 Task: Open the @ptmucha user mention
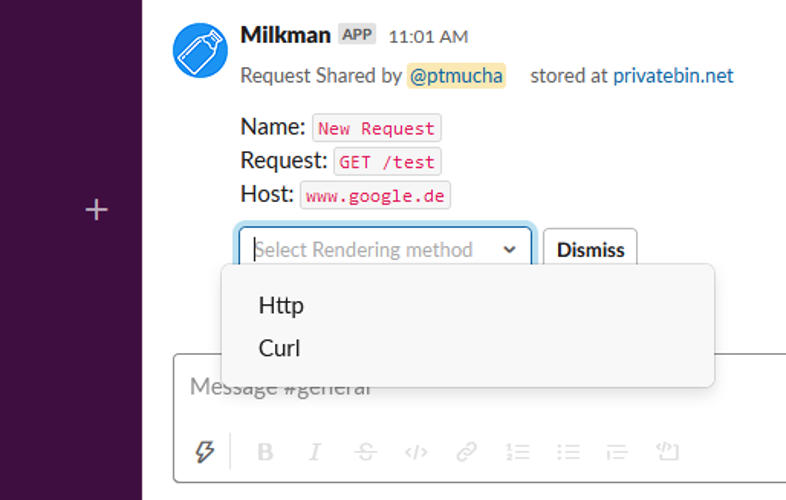(456, 76)
